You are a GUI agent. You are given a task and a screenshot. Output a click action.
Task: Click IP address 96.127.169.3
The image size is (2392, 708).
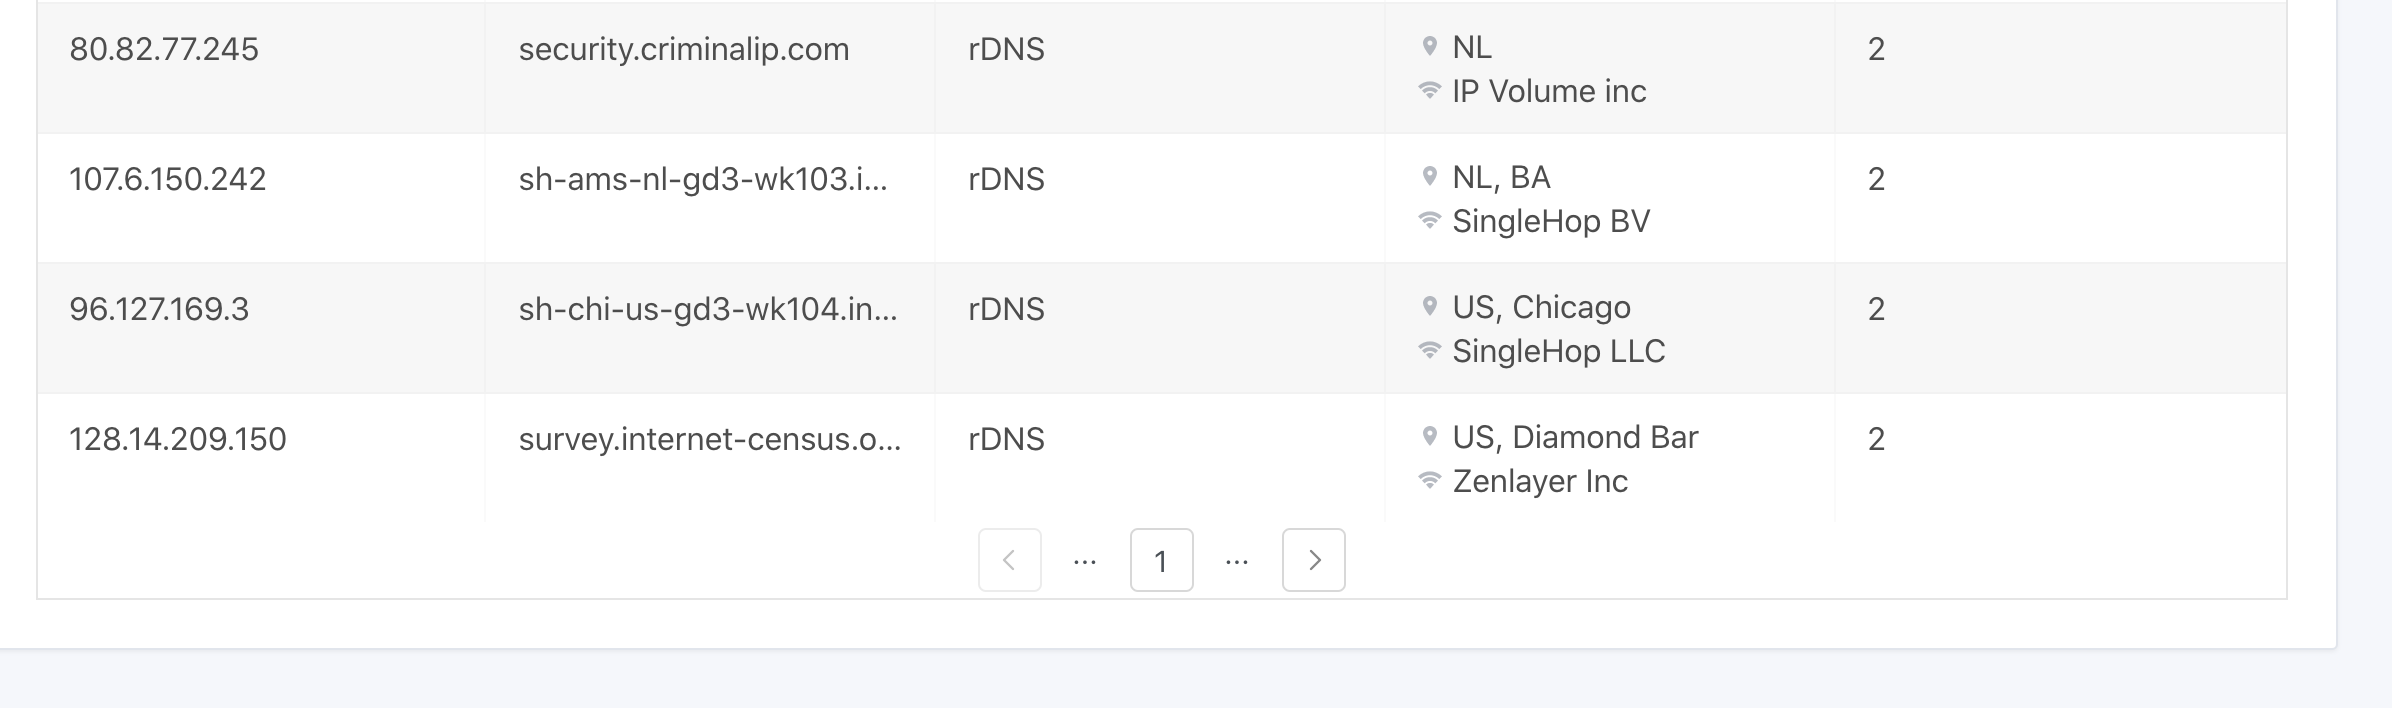click(x=159, y=309)
